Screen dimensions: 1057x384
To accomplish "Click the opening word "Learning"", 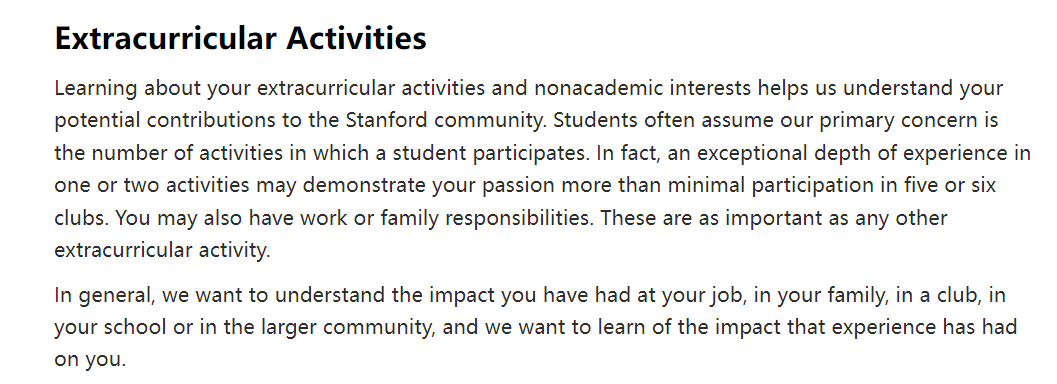I will click(x=96, y=88).
